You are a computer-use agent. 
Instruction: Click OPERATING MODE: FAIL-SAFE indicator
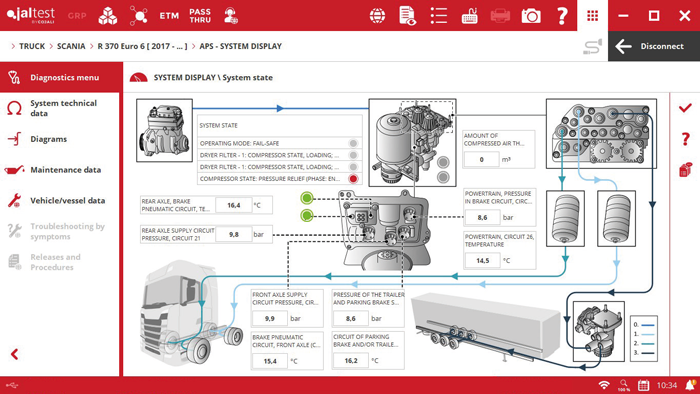click(353, 143)
